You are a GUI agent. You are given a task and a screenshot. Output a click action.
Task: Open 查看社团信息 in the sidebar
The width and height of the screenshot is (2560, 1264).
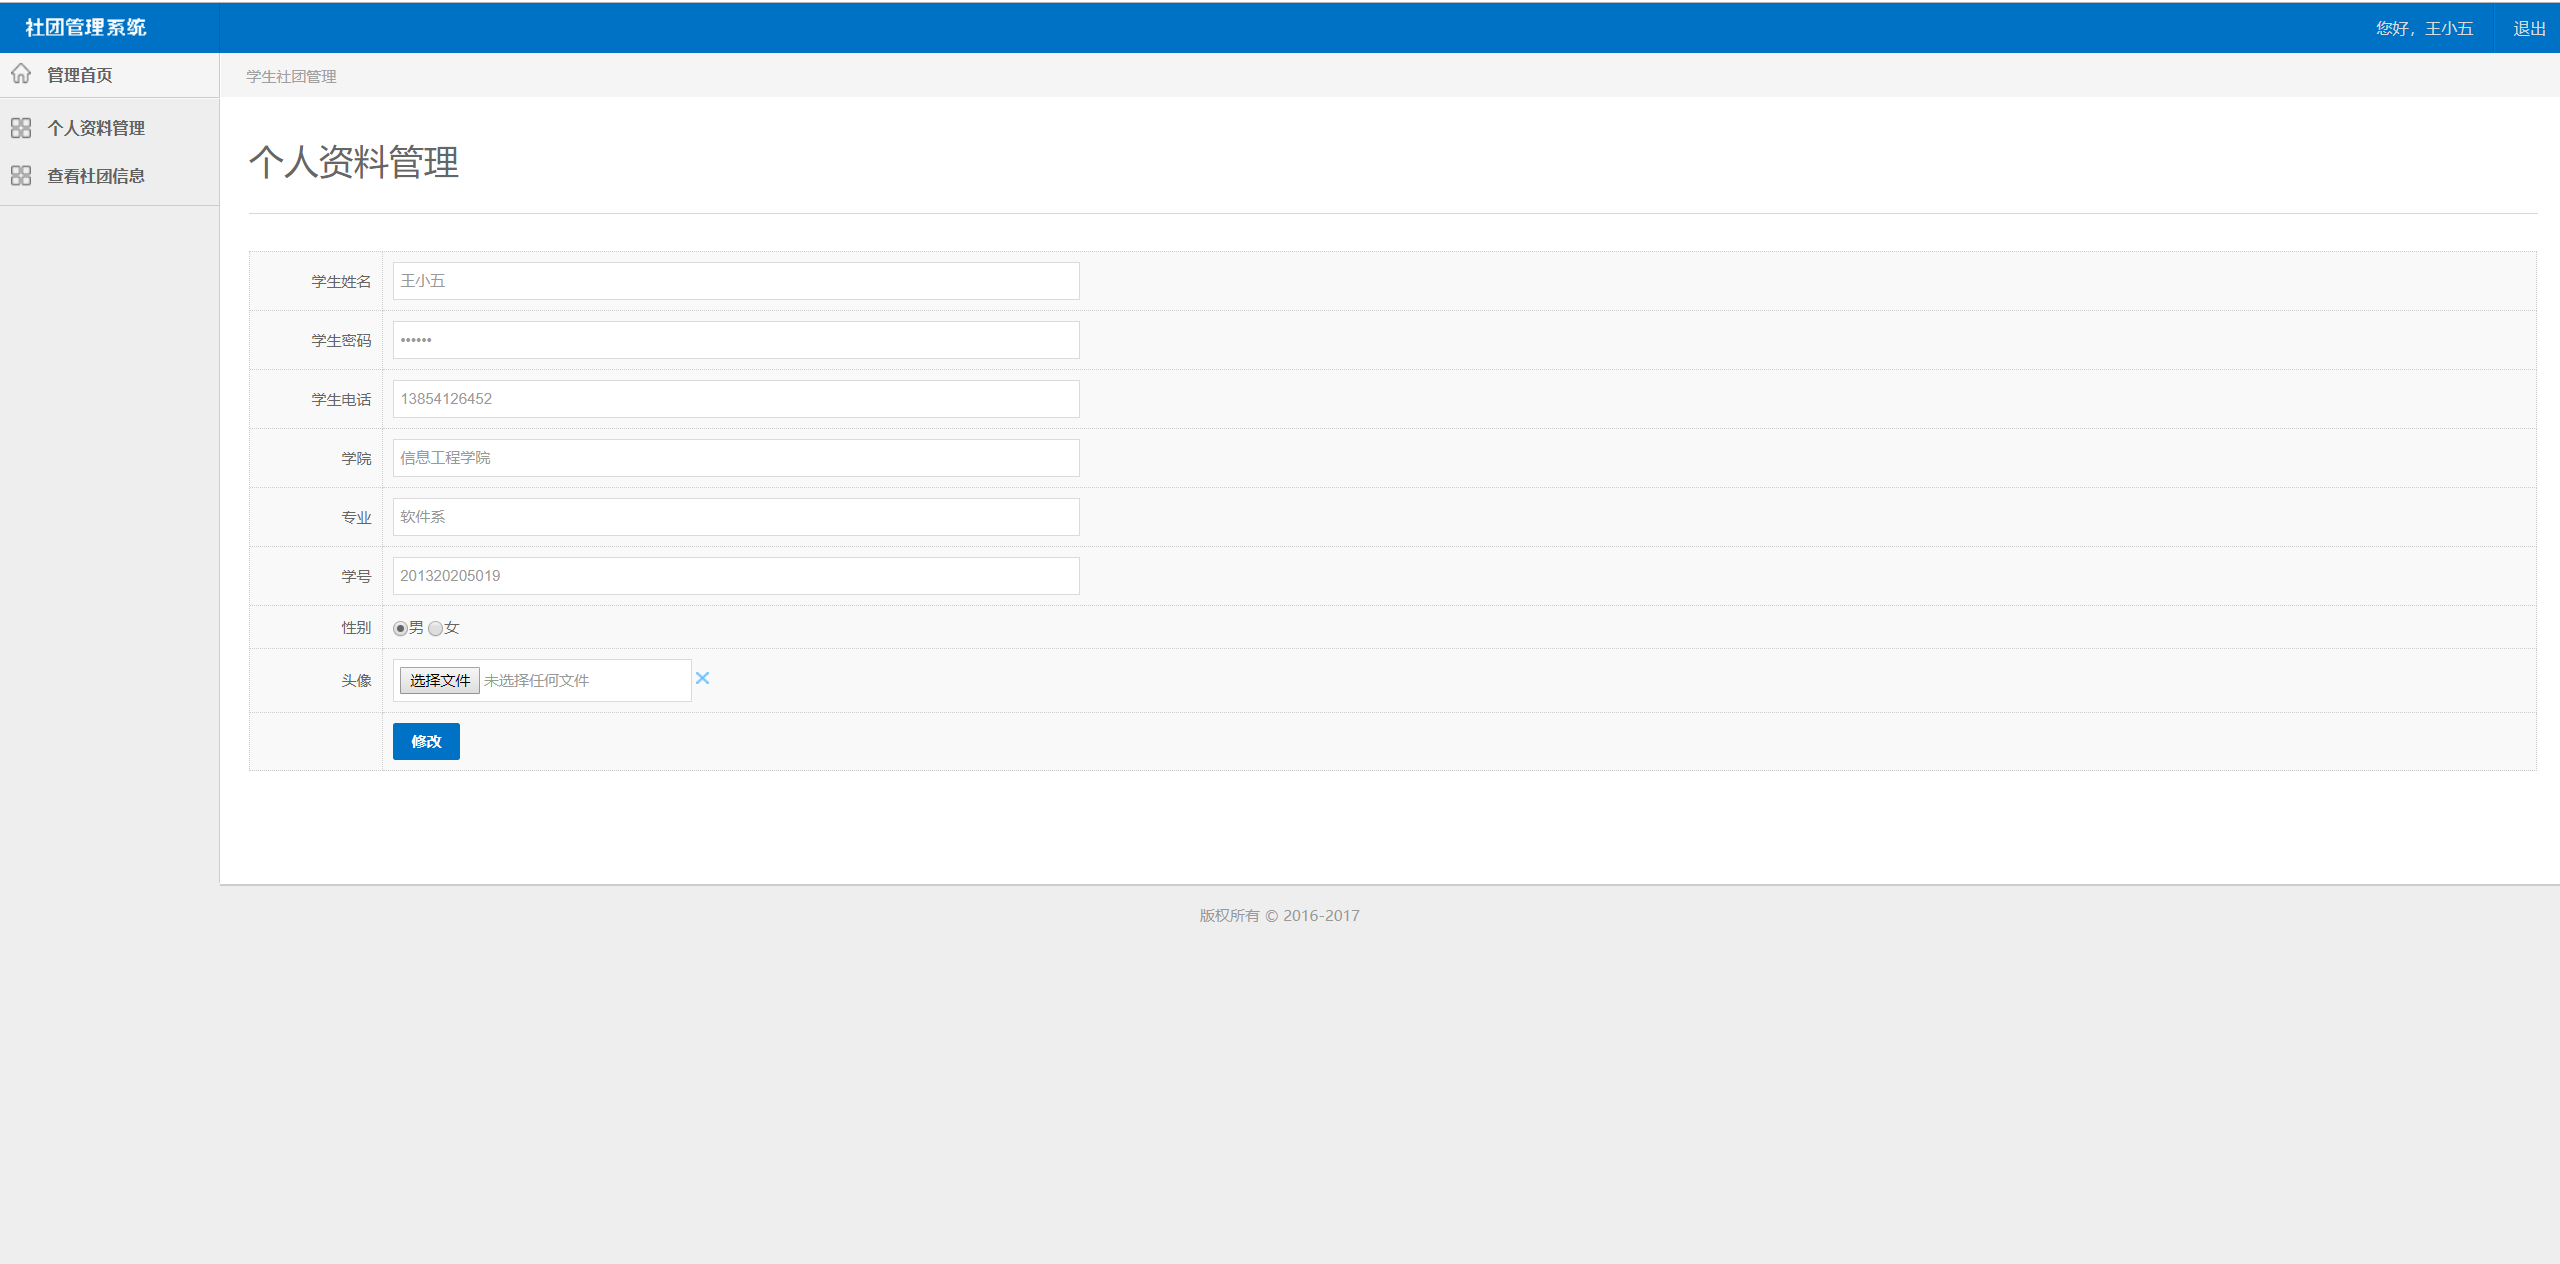96,176
